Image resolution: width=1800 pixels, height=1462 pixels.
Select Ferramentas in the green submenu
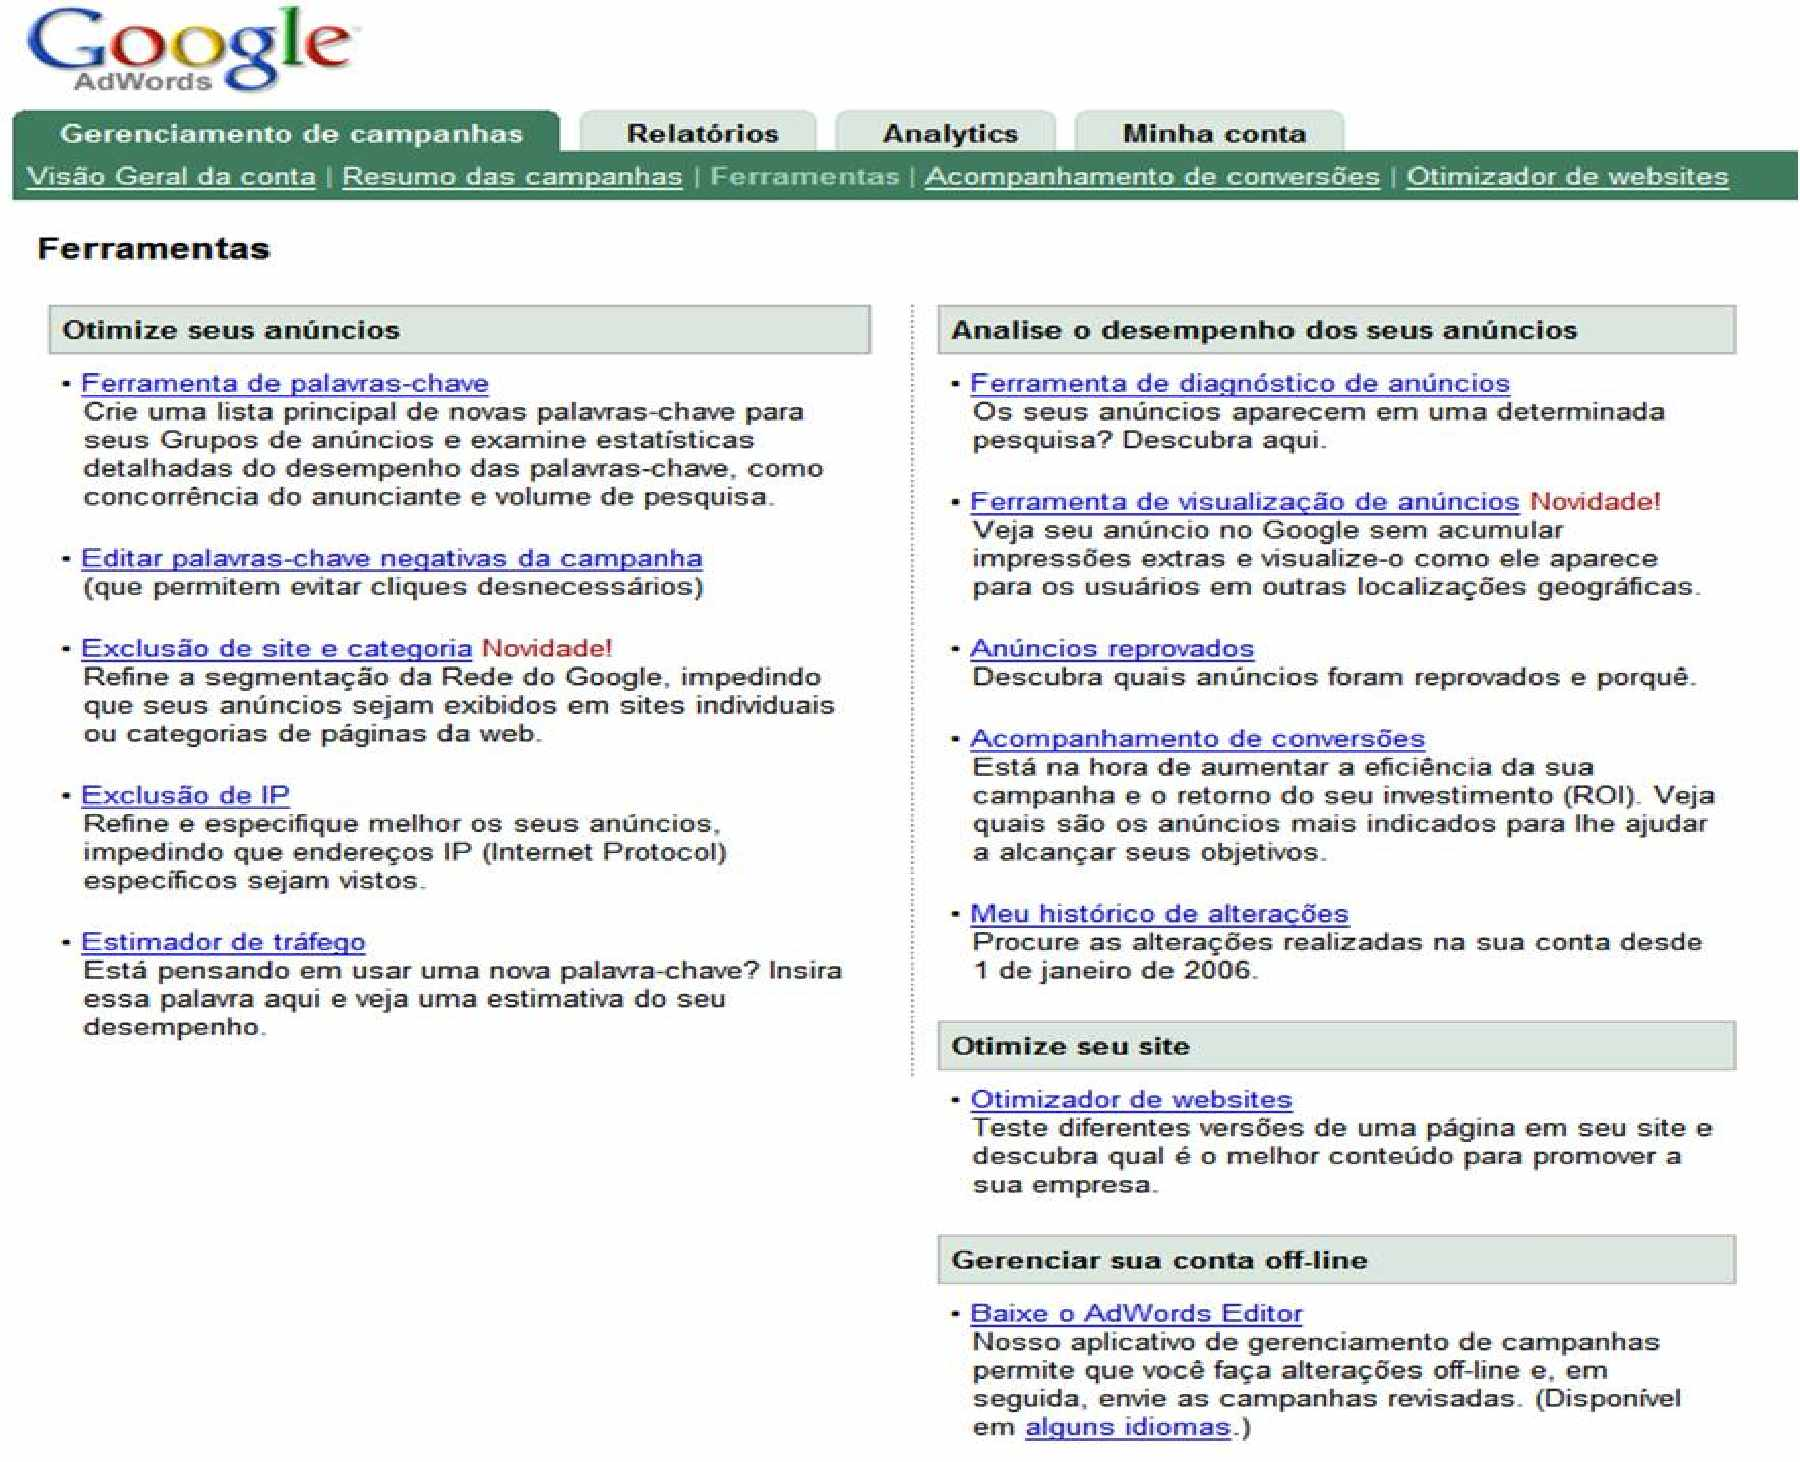pyautogui.click(x=804, y=176)
